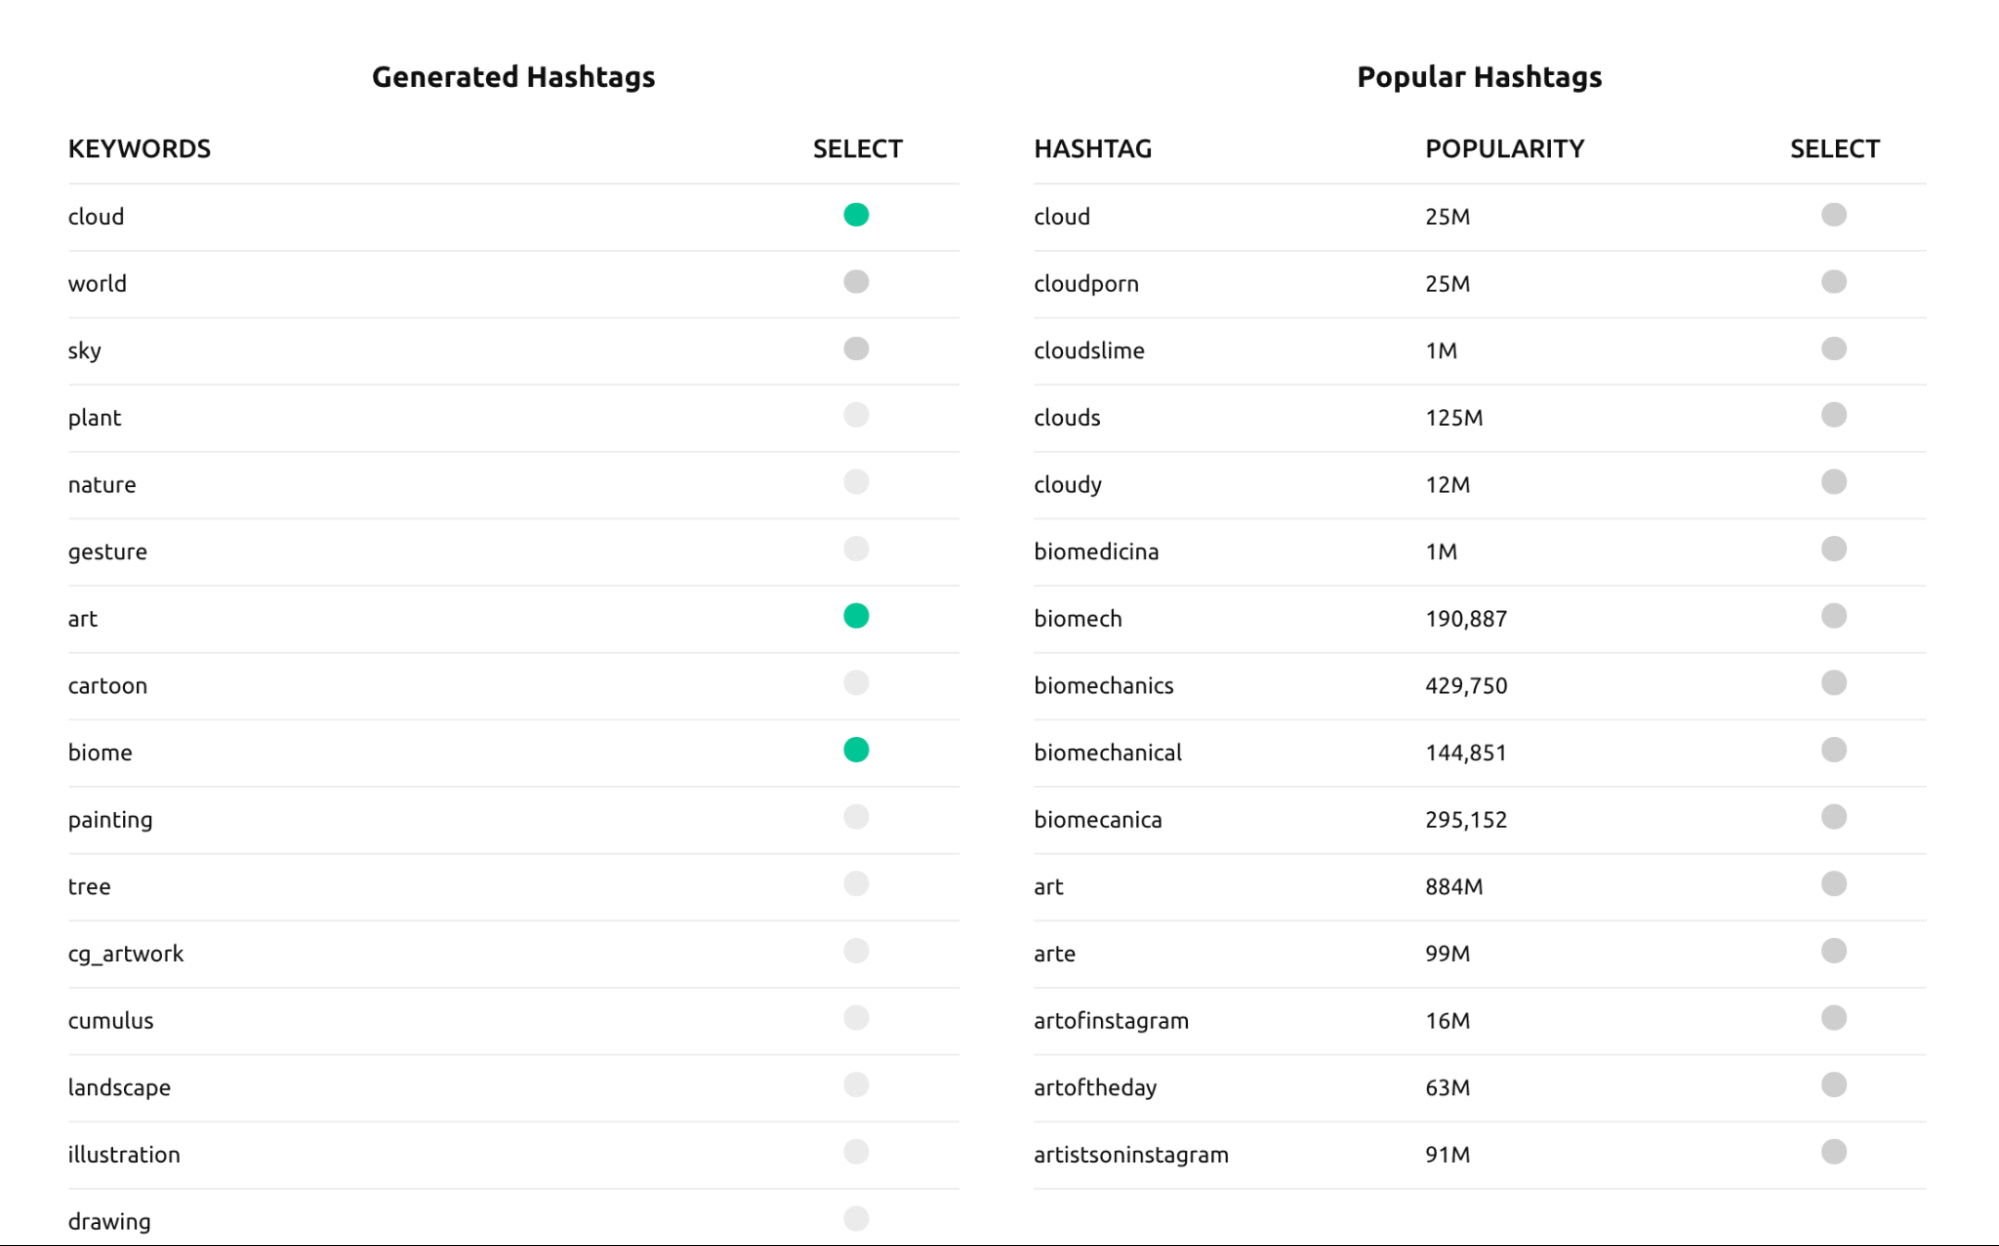The width and height of the screenshot is (1999, 1246).
Task: Enable the 'world' keyword select circle
Action: click(x=857, y=281)
